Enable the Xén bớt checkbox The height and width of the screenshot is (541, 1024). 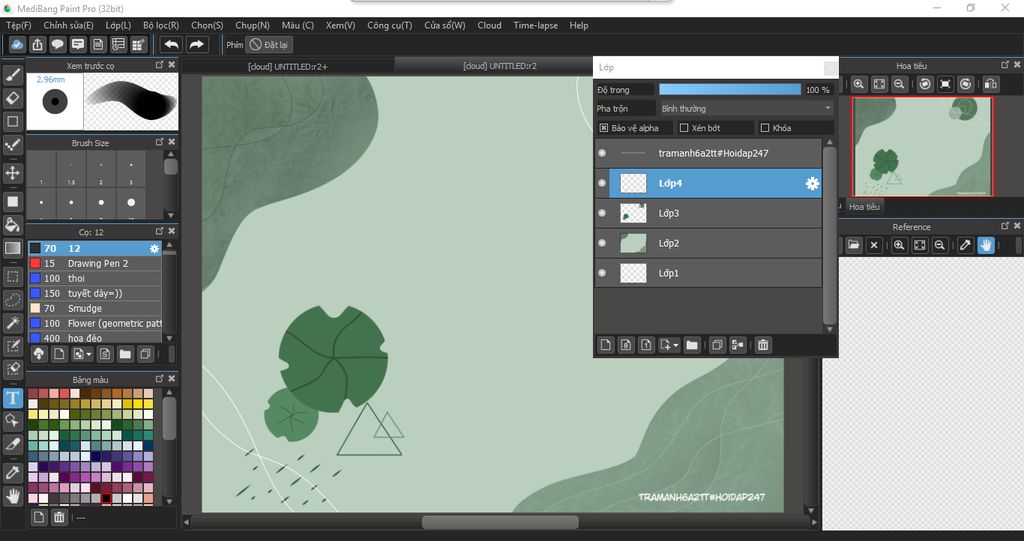pos(684,128)
